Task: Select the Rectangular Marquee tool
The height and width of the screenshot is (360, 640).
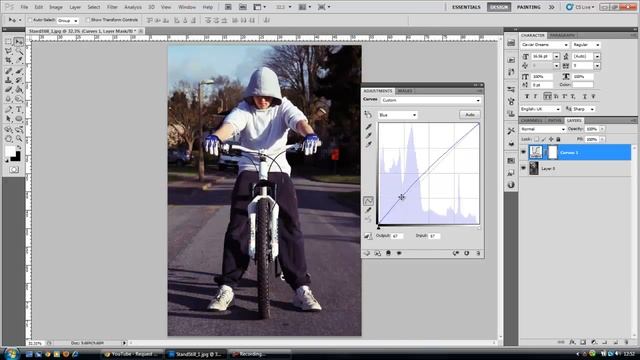Action: 9,42
